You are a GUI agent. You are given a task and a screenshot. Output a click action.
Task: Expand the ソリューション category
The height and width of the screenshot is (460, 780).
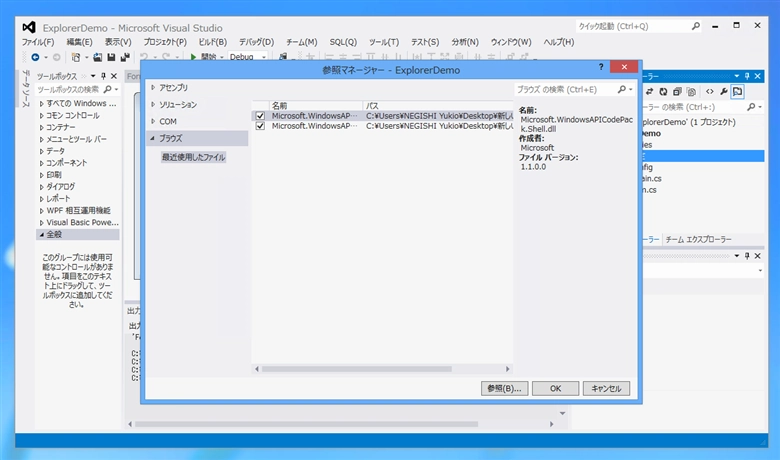[x=153, y=104]
